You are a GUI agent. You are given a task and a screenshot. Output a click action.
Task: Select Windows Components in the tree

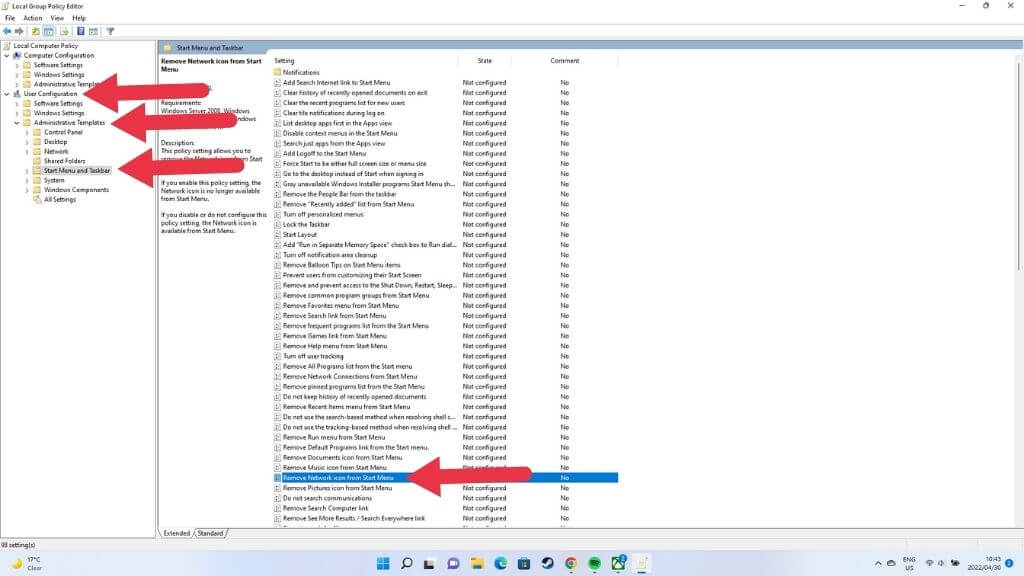[76, 190]
